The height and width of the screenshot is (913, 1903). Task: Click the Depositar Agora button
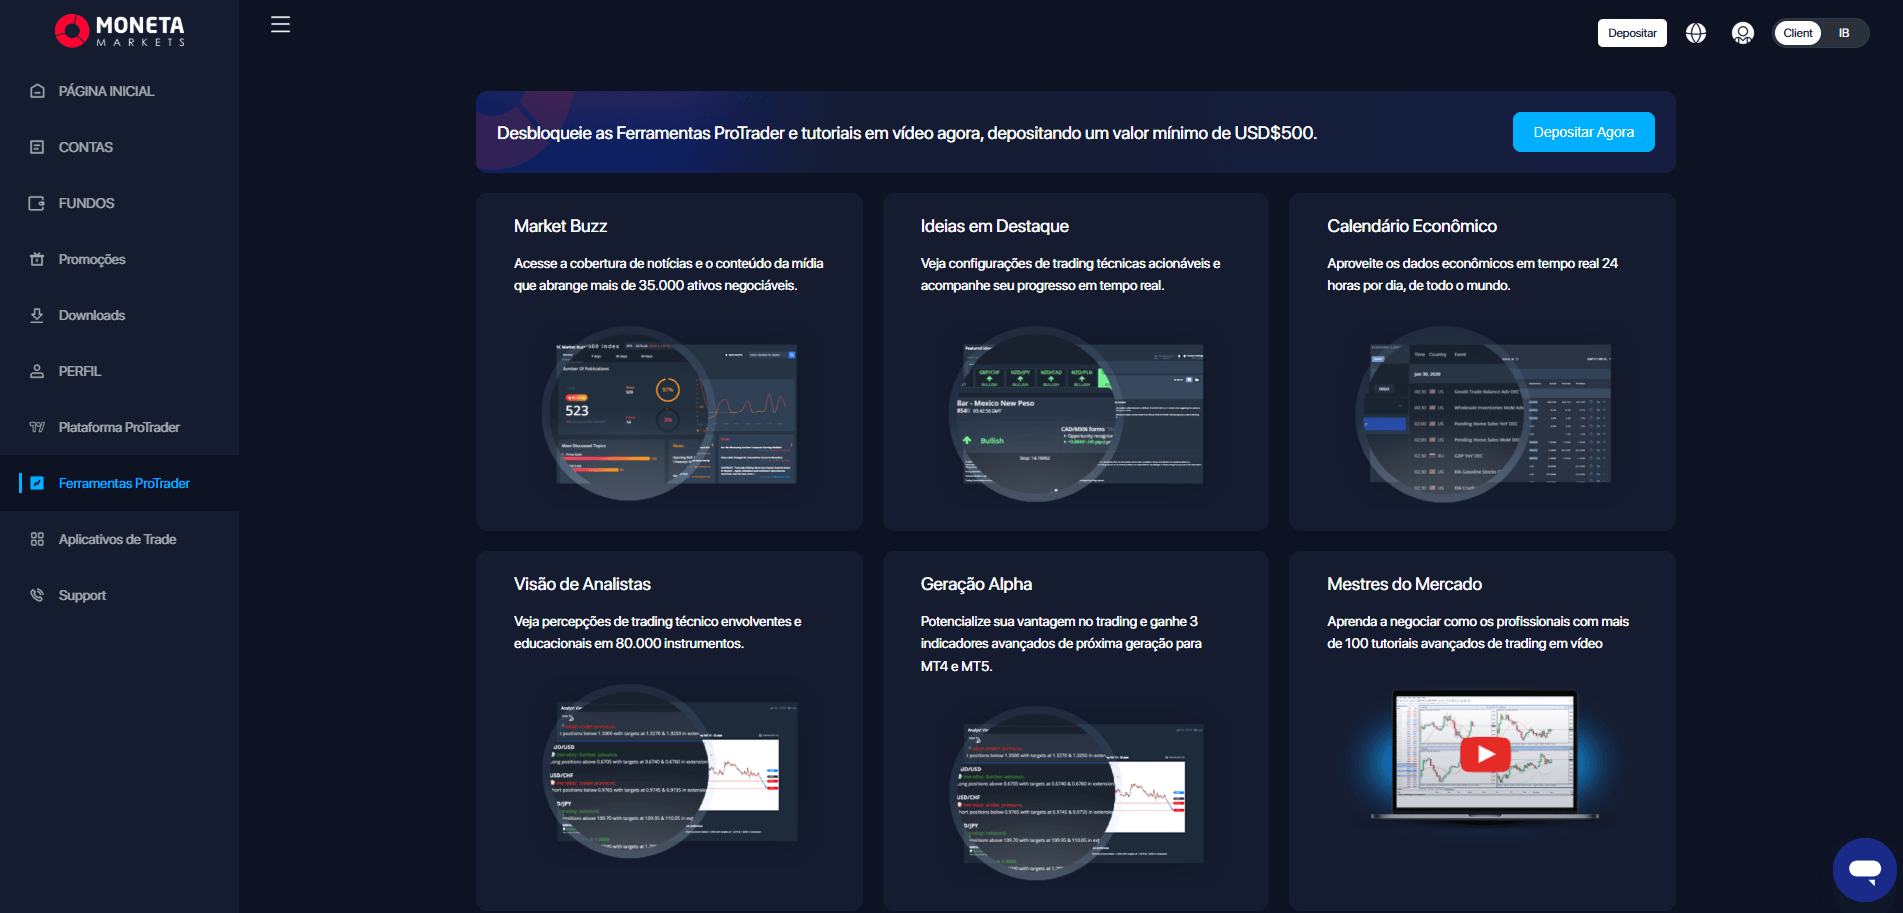(x=1583, y=132)
